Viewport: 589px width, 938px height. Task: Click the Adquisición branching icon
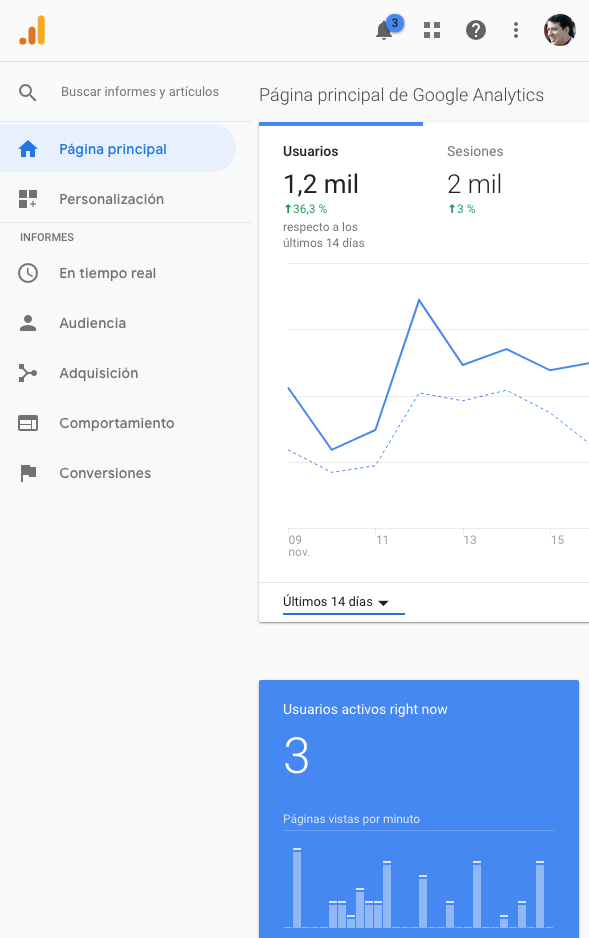[28, 373]
